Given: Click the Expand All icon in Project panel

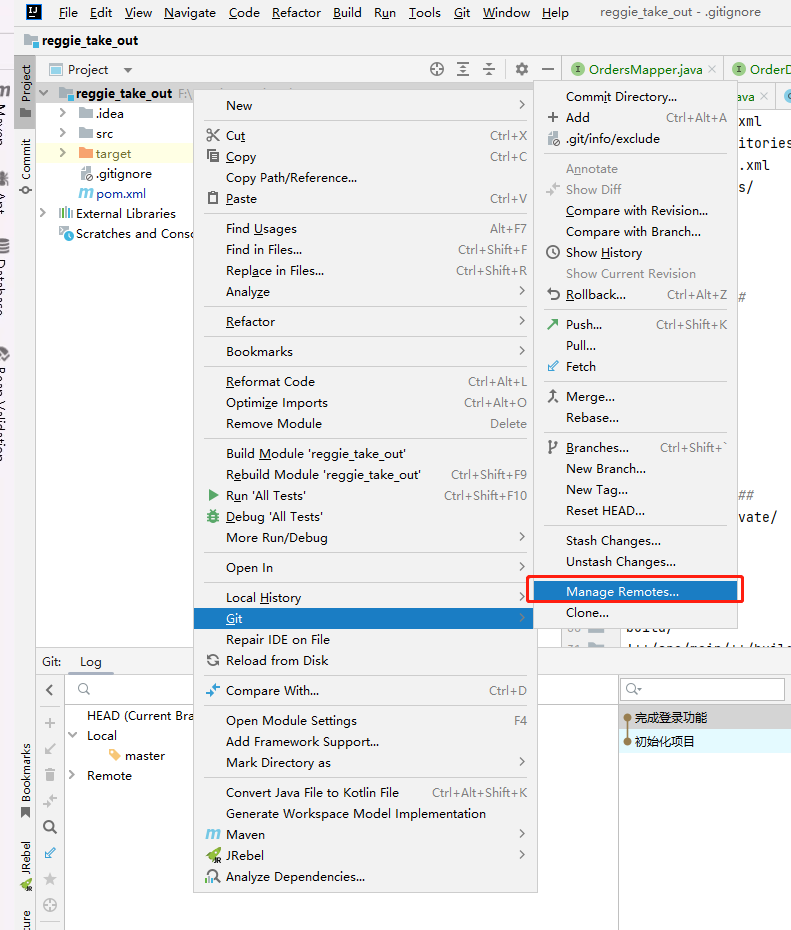Looking at the screenshot, I should [x=463, y=69].
